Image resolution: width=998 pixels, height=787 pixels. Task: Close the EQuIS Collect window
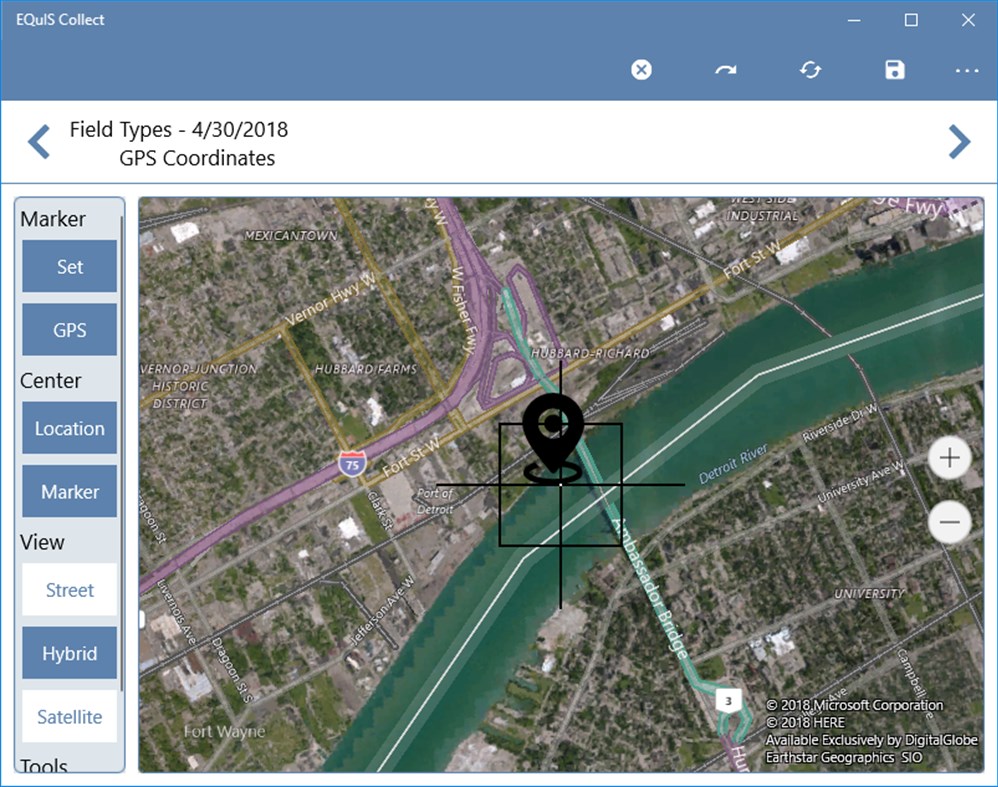[x=968, y=20]
